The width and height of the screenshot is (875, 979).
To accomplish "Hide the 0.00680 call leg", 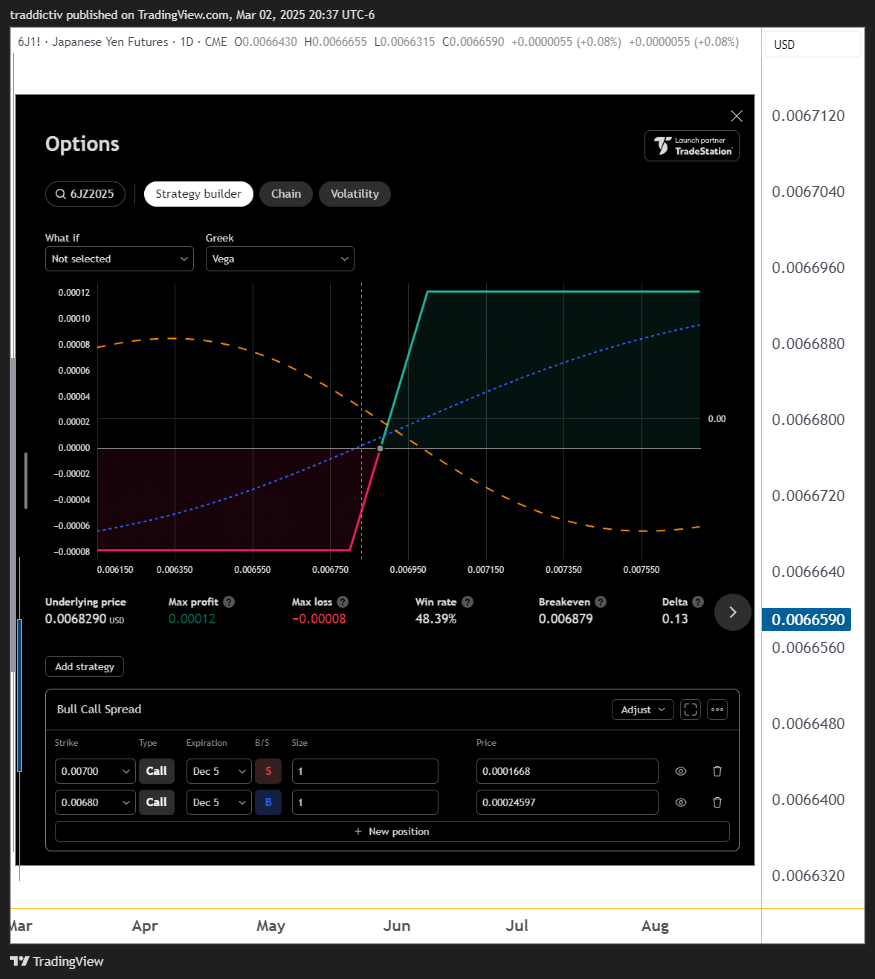I will [x=681, y=802].
